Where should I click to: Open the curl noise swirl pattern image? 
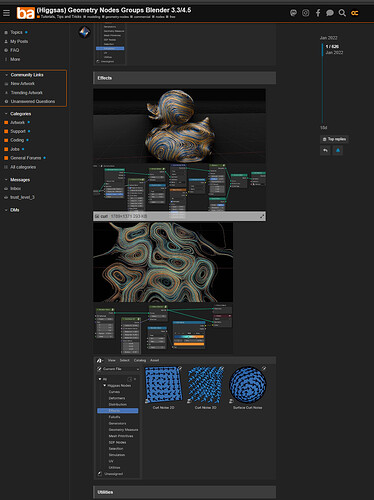163,262
